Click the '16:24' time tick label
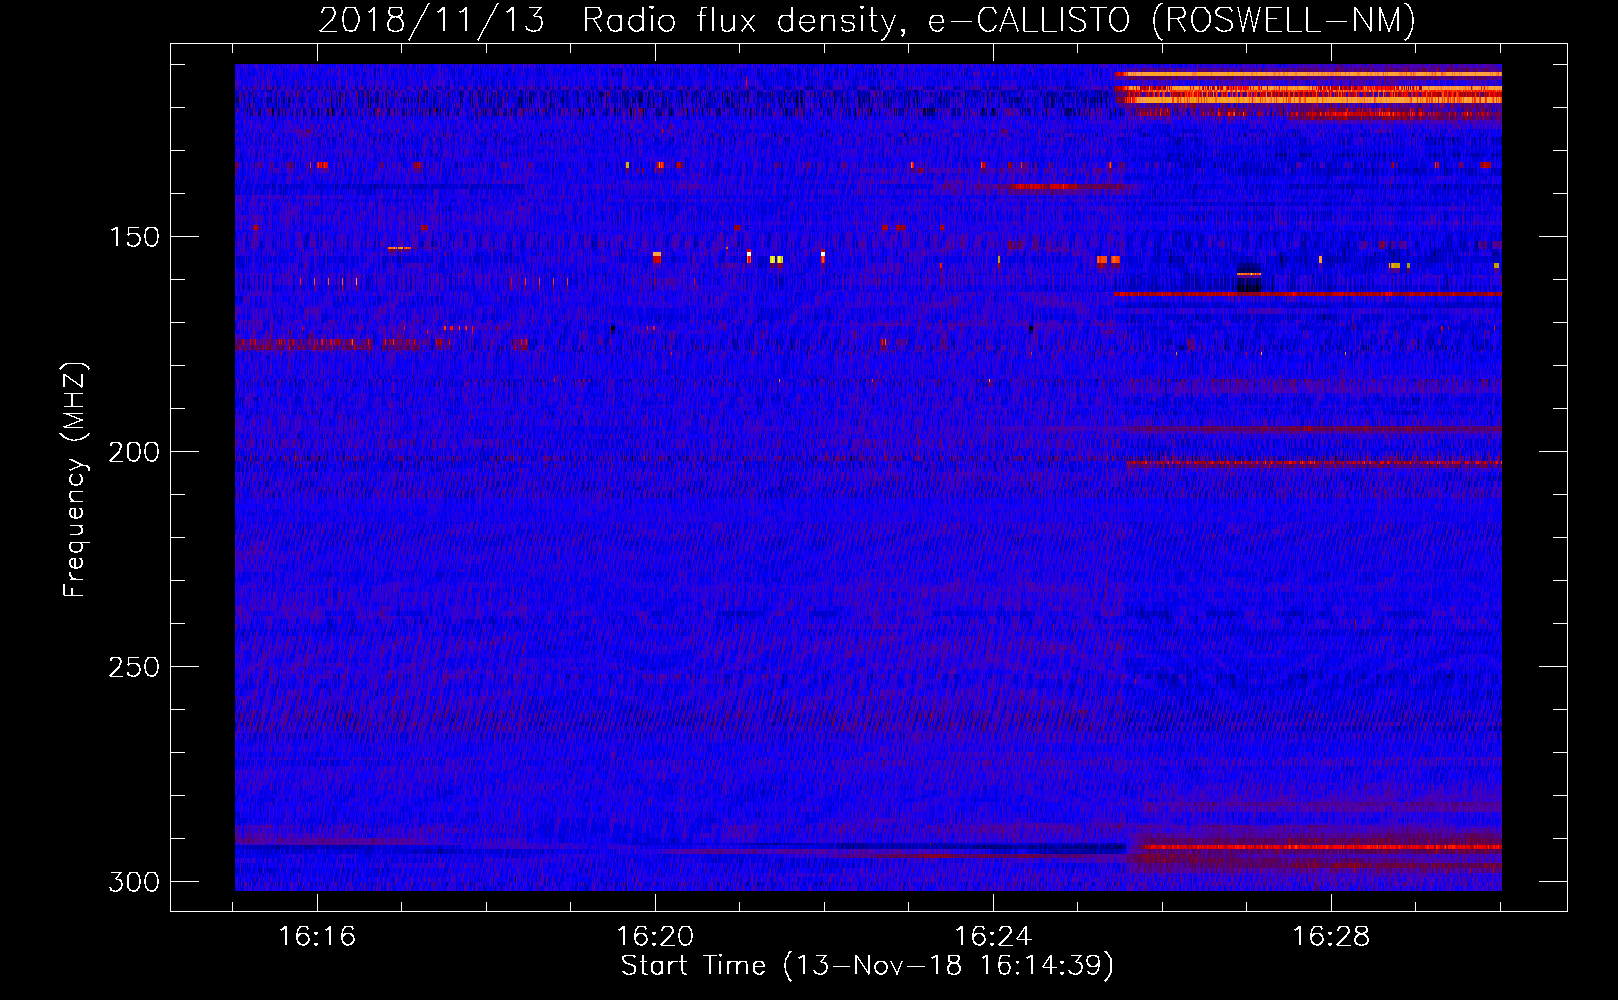Image resolution: width=1618 pixels, height=1000 pixels. tap(993, 937)
